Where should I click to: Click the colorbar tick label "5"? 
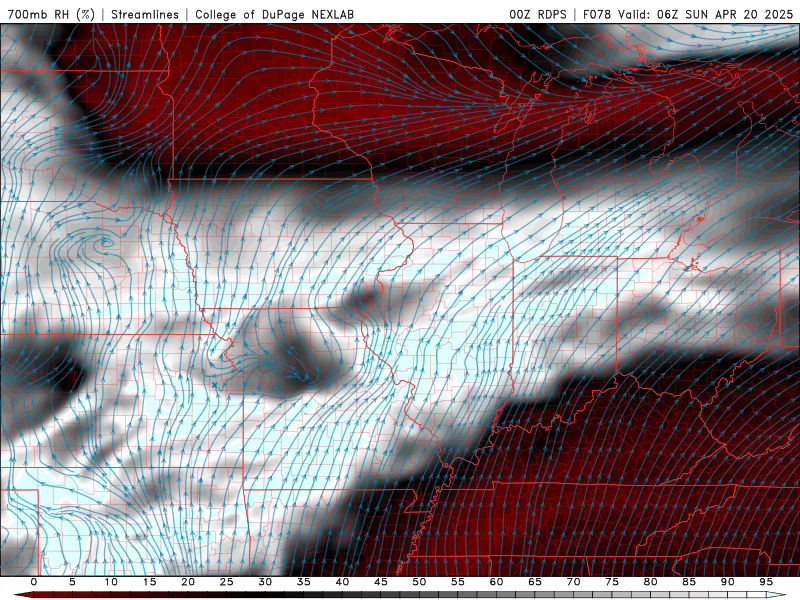(72, 582)
